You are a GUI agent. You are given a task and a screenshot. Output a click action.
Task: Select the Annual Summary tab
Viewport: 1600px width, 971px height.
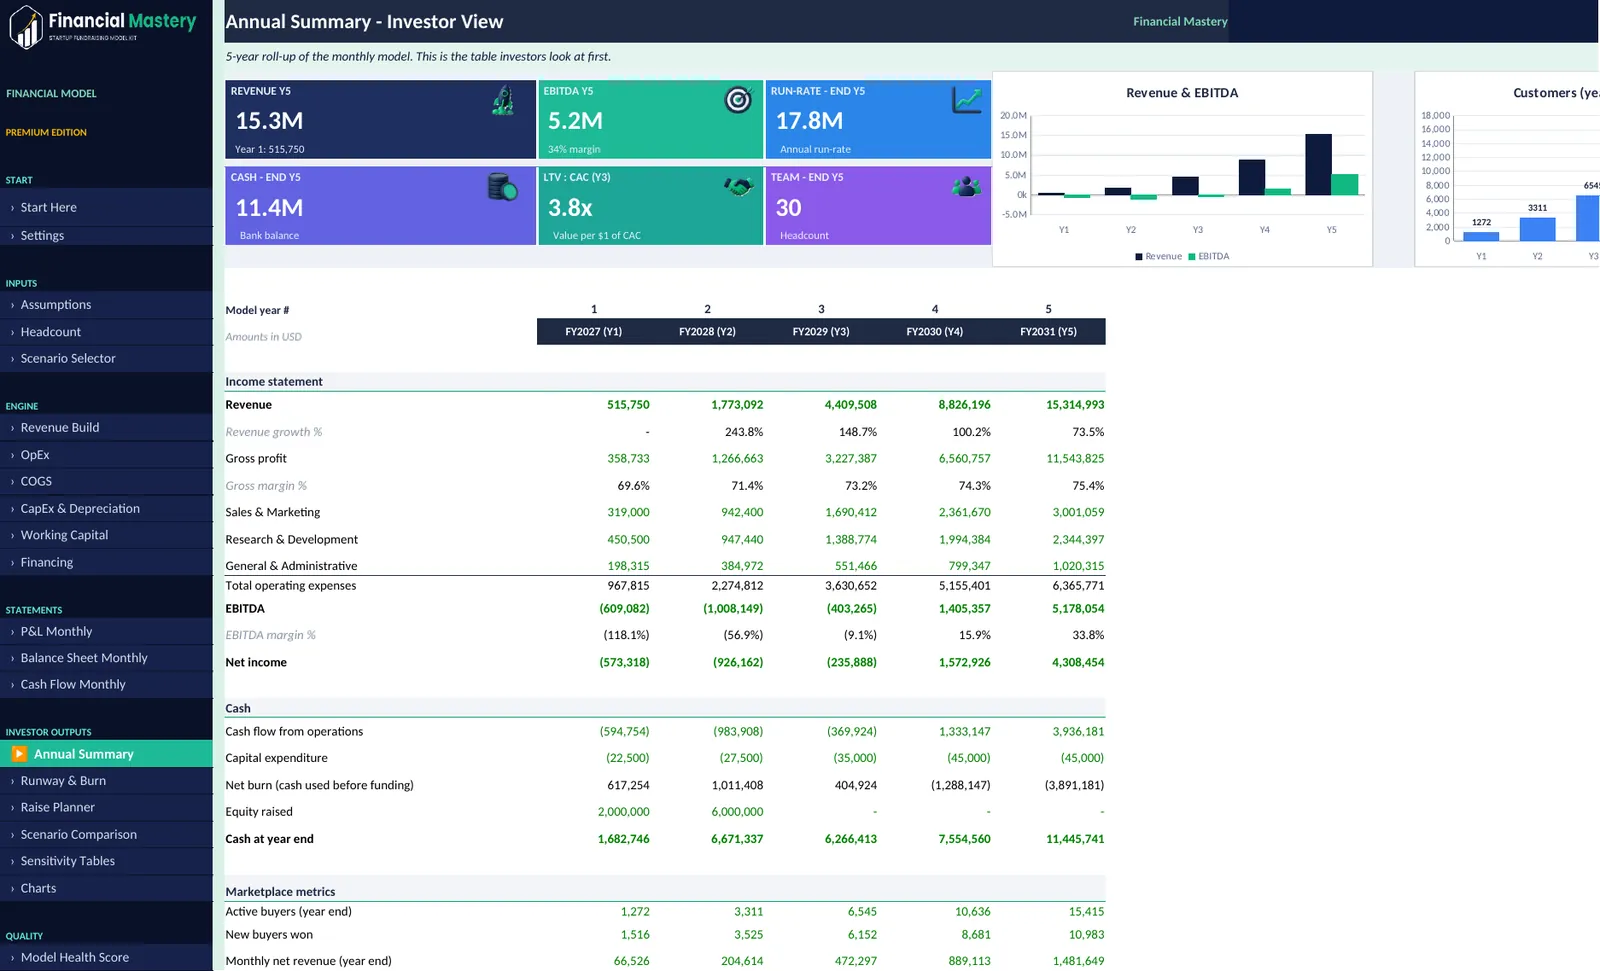(106, 754)
